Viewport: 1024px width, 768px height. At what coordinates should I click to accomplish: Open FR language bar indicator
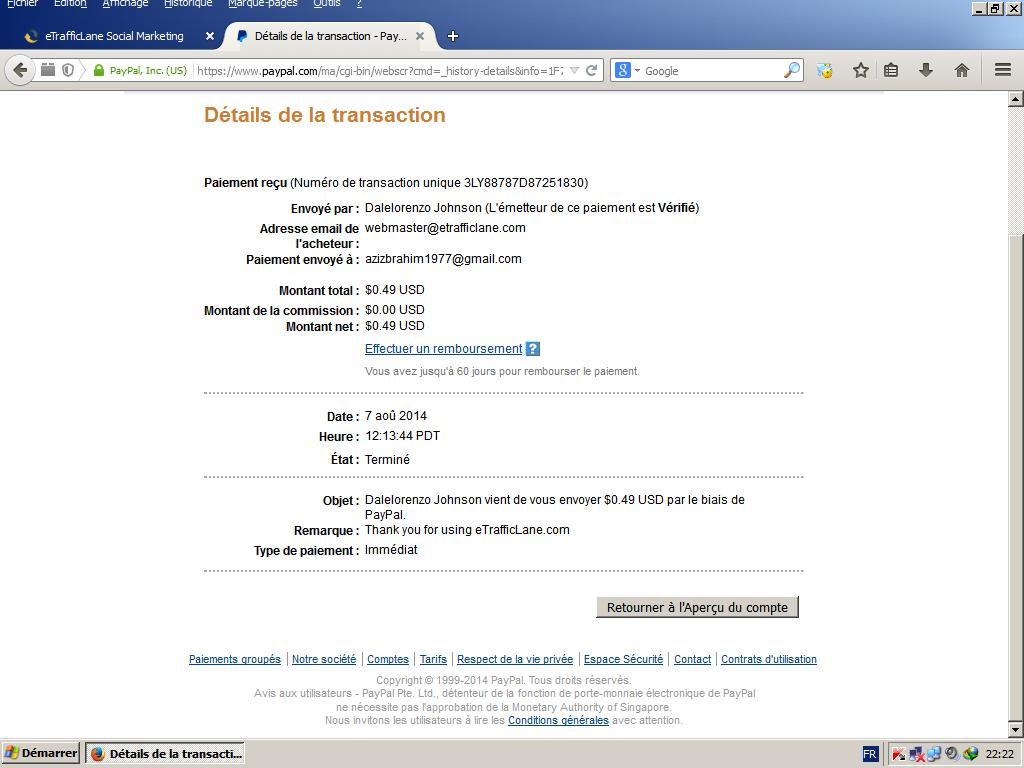869,754
